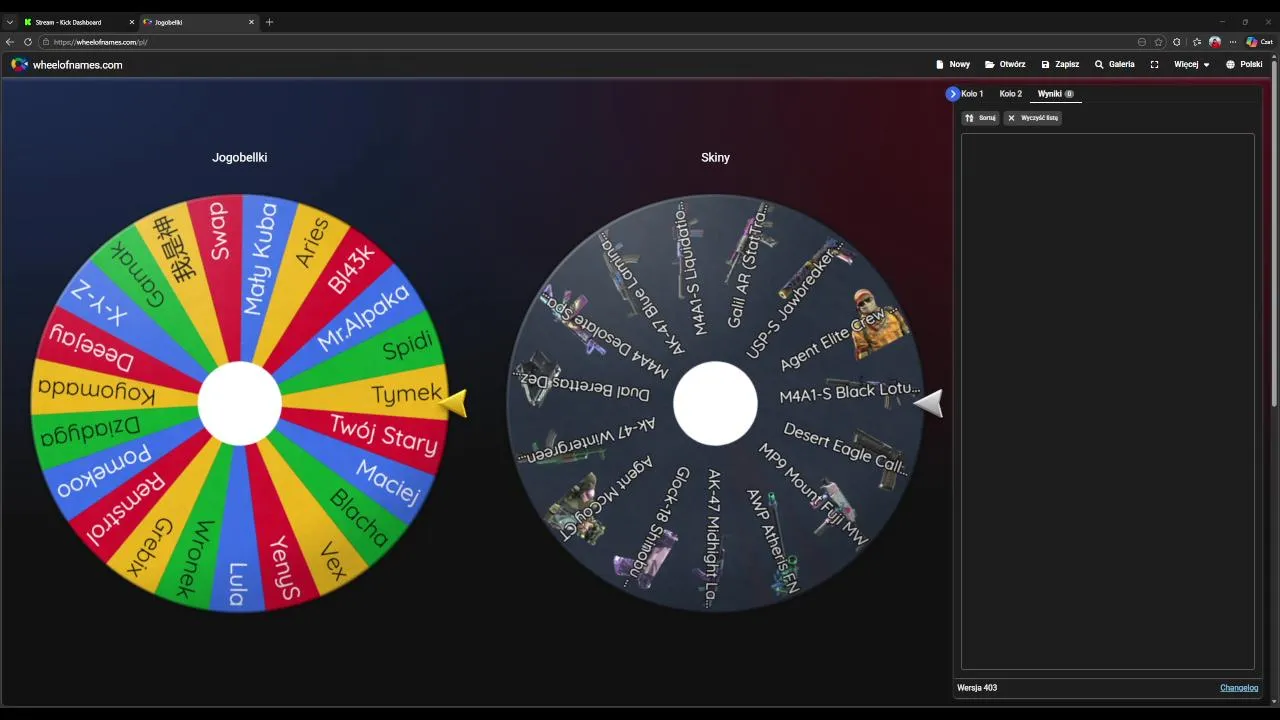Click the Blacha wheel slice
The width and height of the screenshot is (1280, 720).
[358, 516]
